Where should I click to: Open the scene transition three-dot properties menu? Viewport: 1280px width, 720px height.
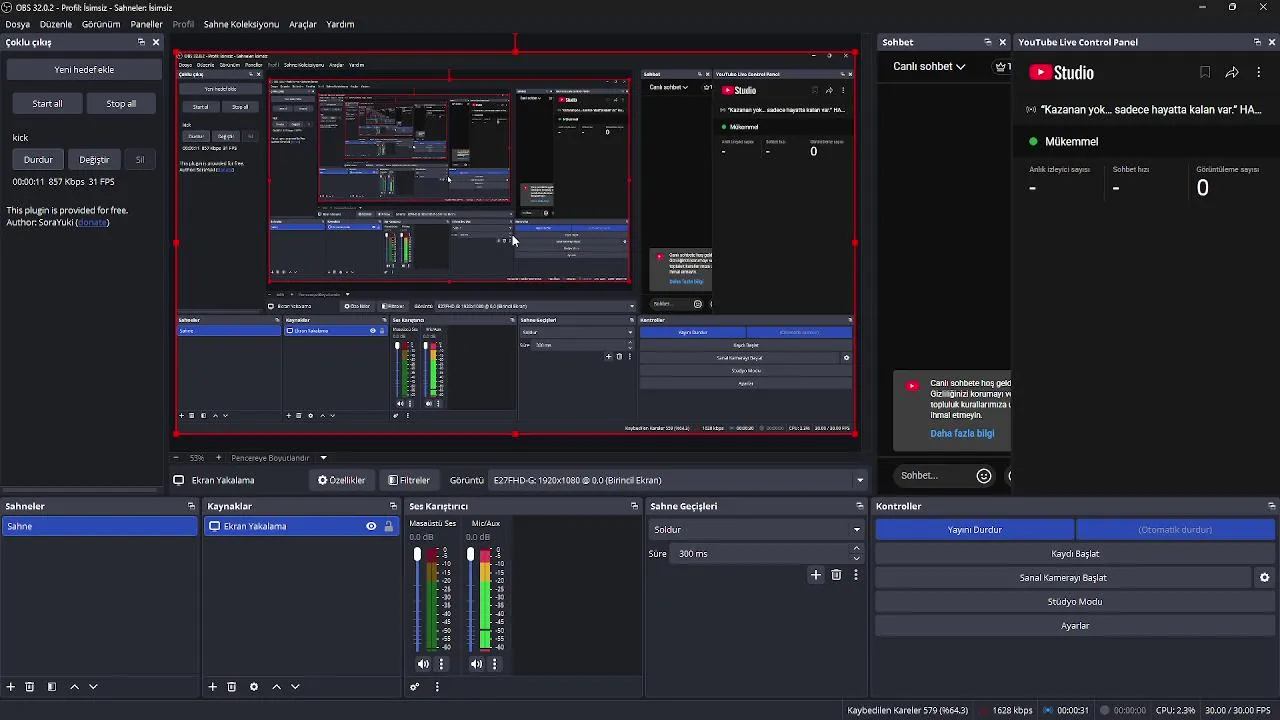856,575
